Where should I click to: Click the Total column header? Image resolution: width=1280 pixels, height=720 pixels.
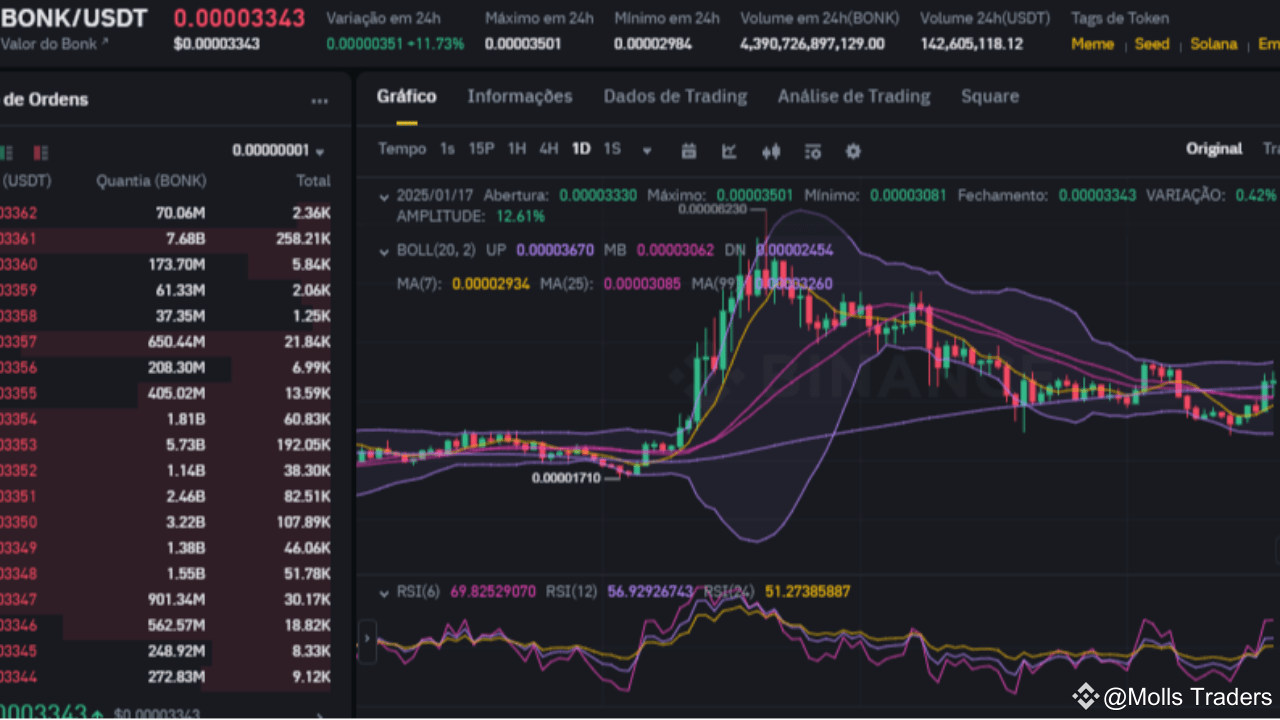313,181
